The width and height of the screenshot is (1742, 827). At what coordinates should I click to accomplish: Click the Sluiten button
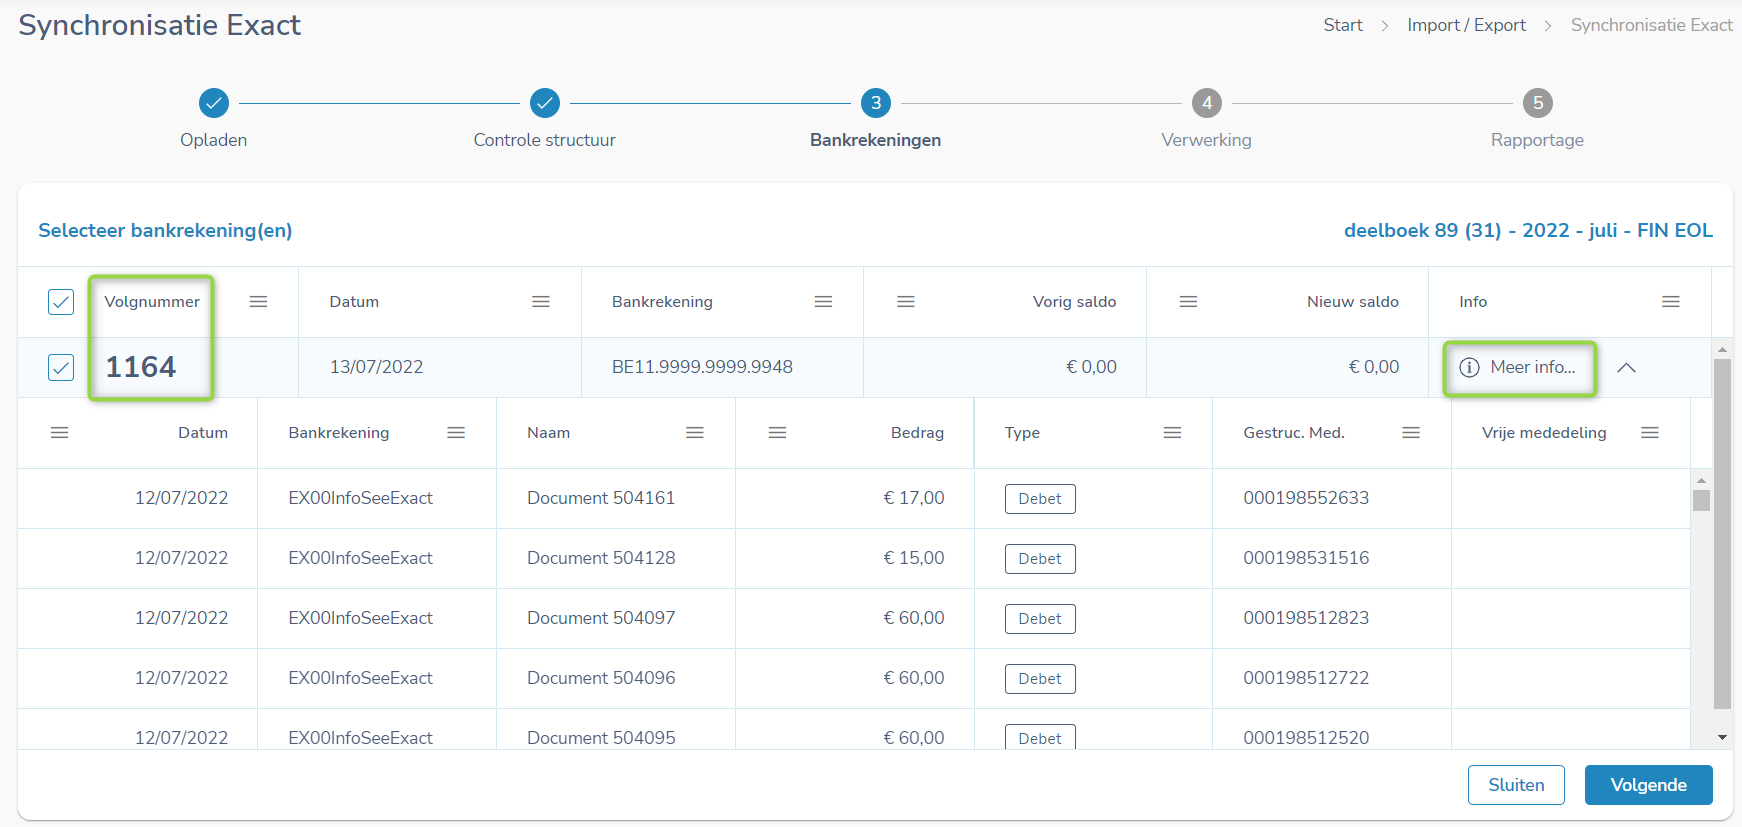pos(1516,785)
